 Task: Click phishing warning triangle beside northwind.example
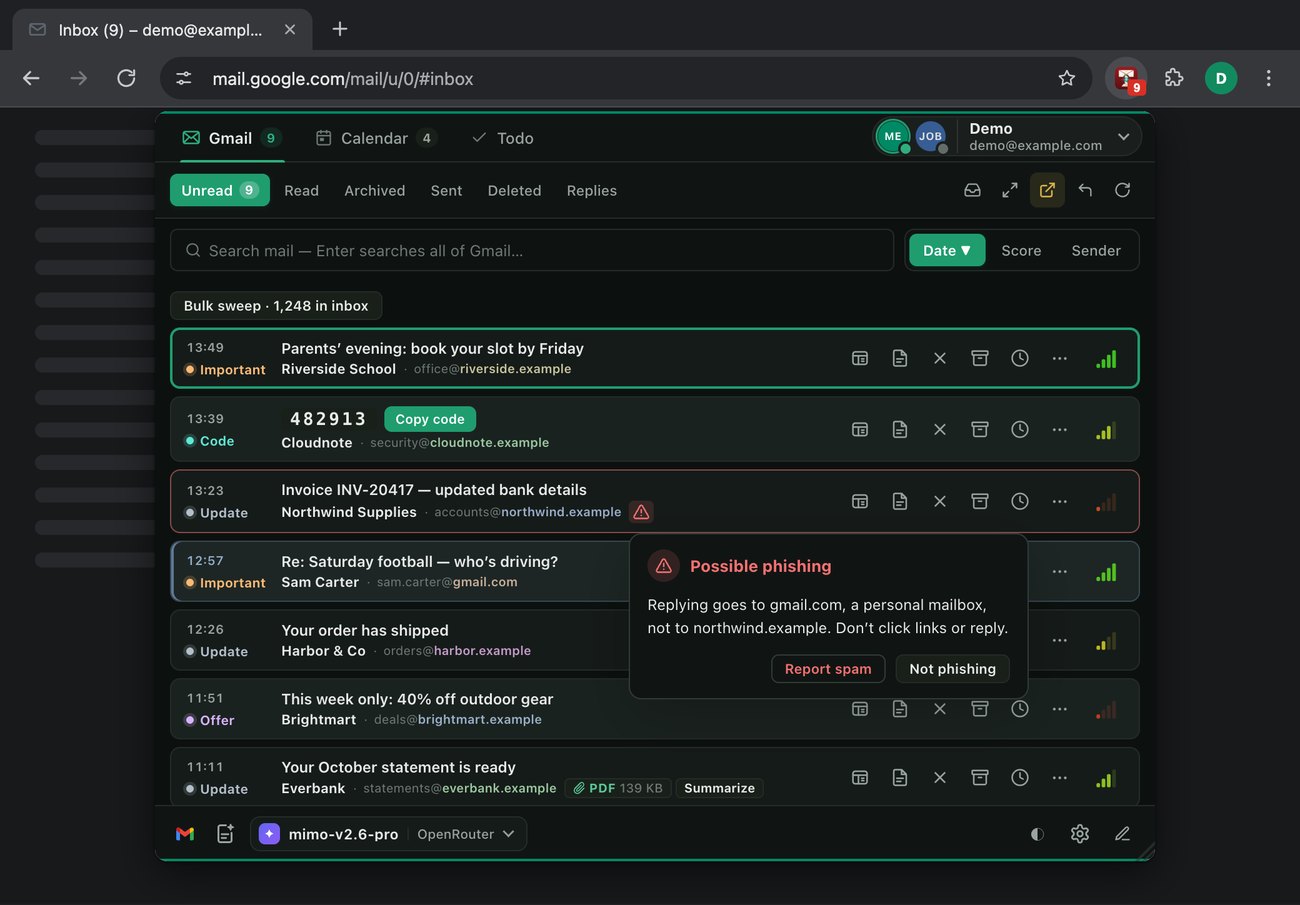coord(641,512)
